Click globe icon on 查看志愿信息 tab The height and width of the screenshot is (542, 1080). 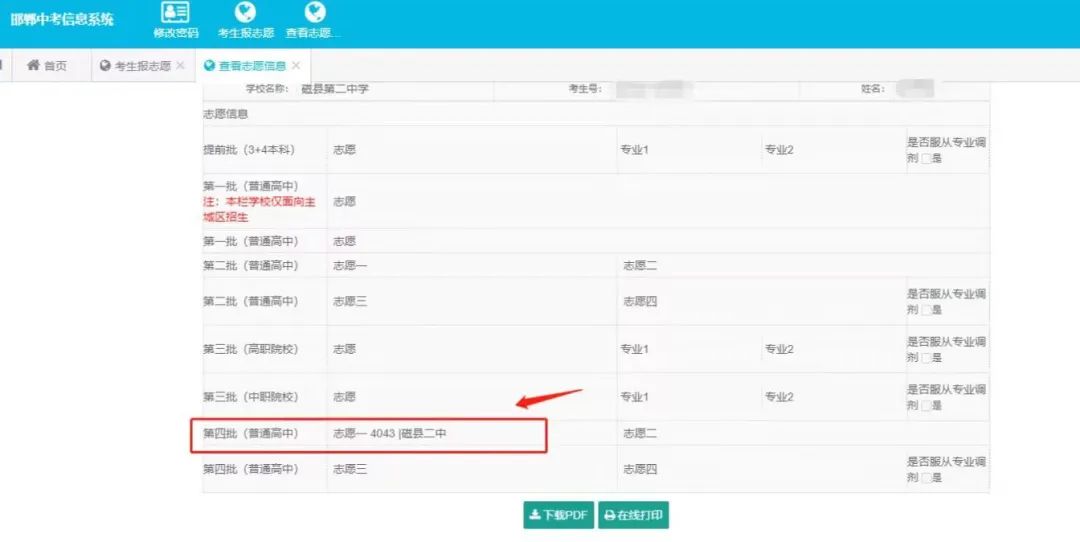[209, 66]
